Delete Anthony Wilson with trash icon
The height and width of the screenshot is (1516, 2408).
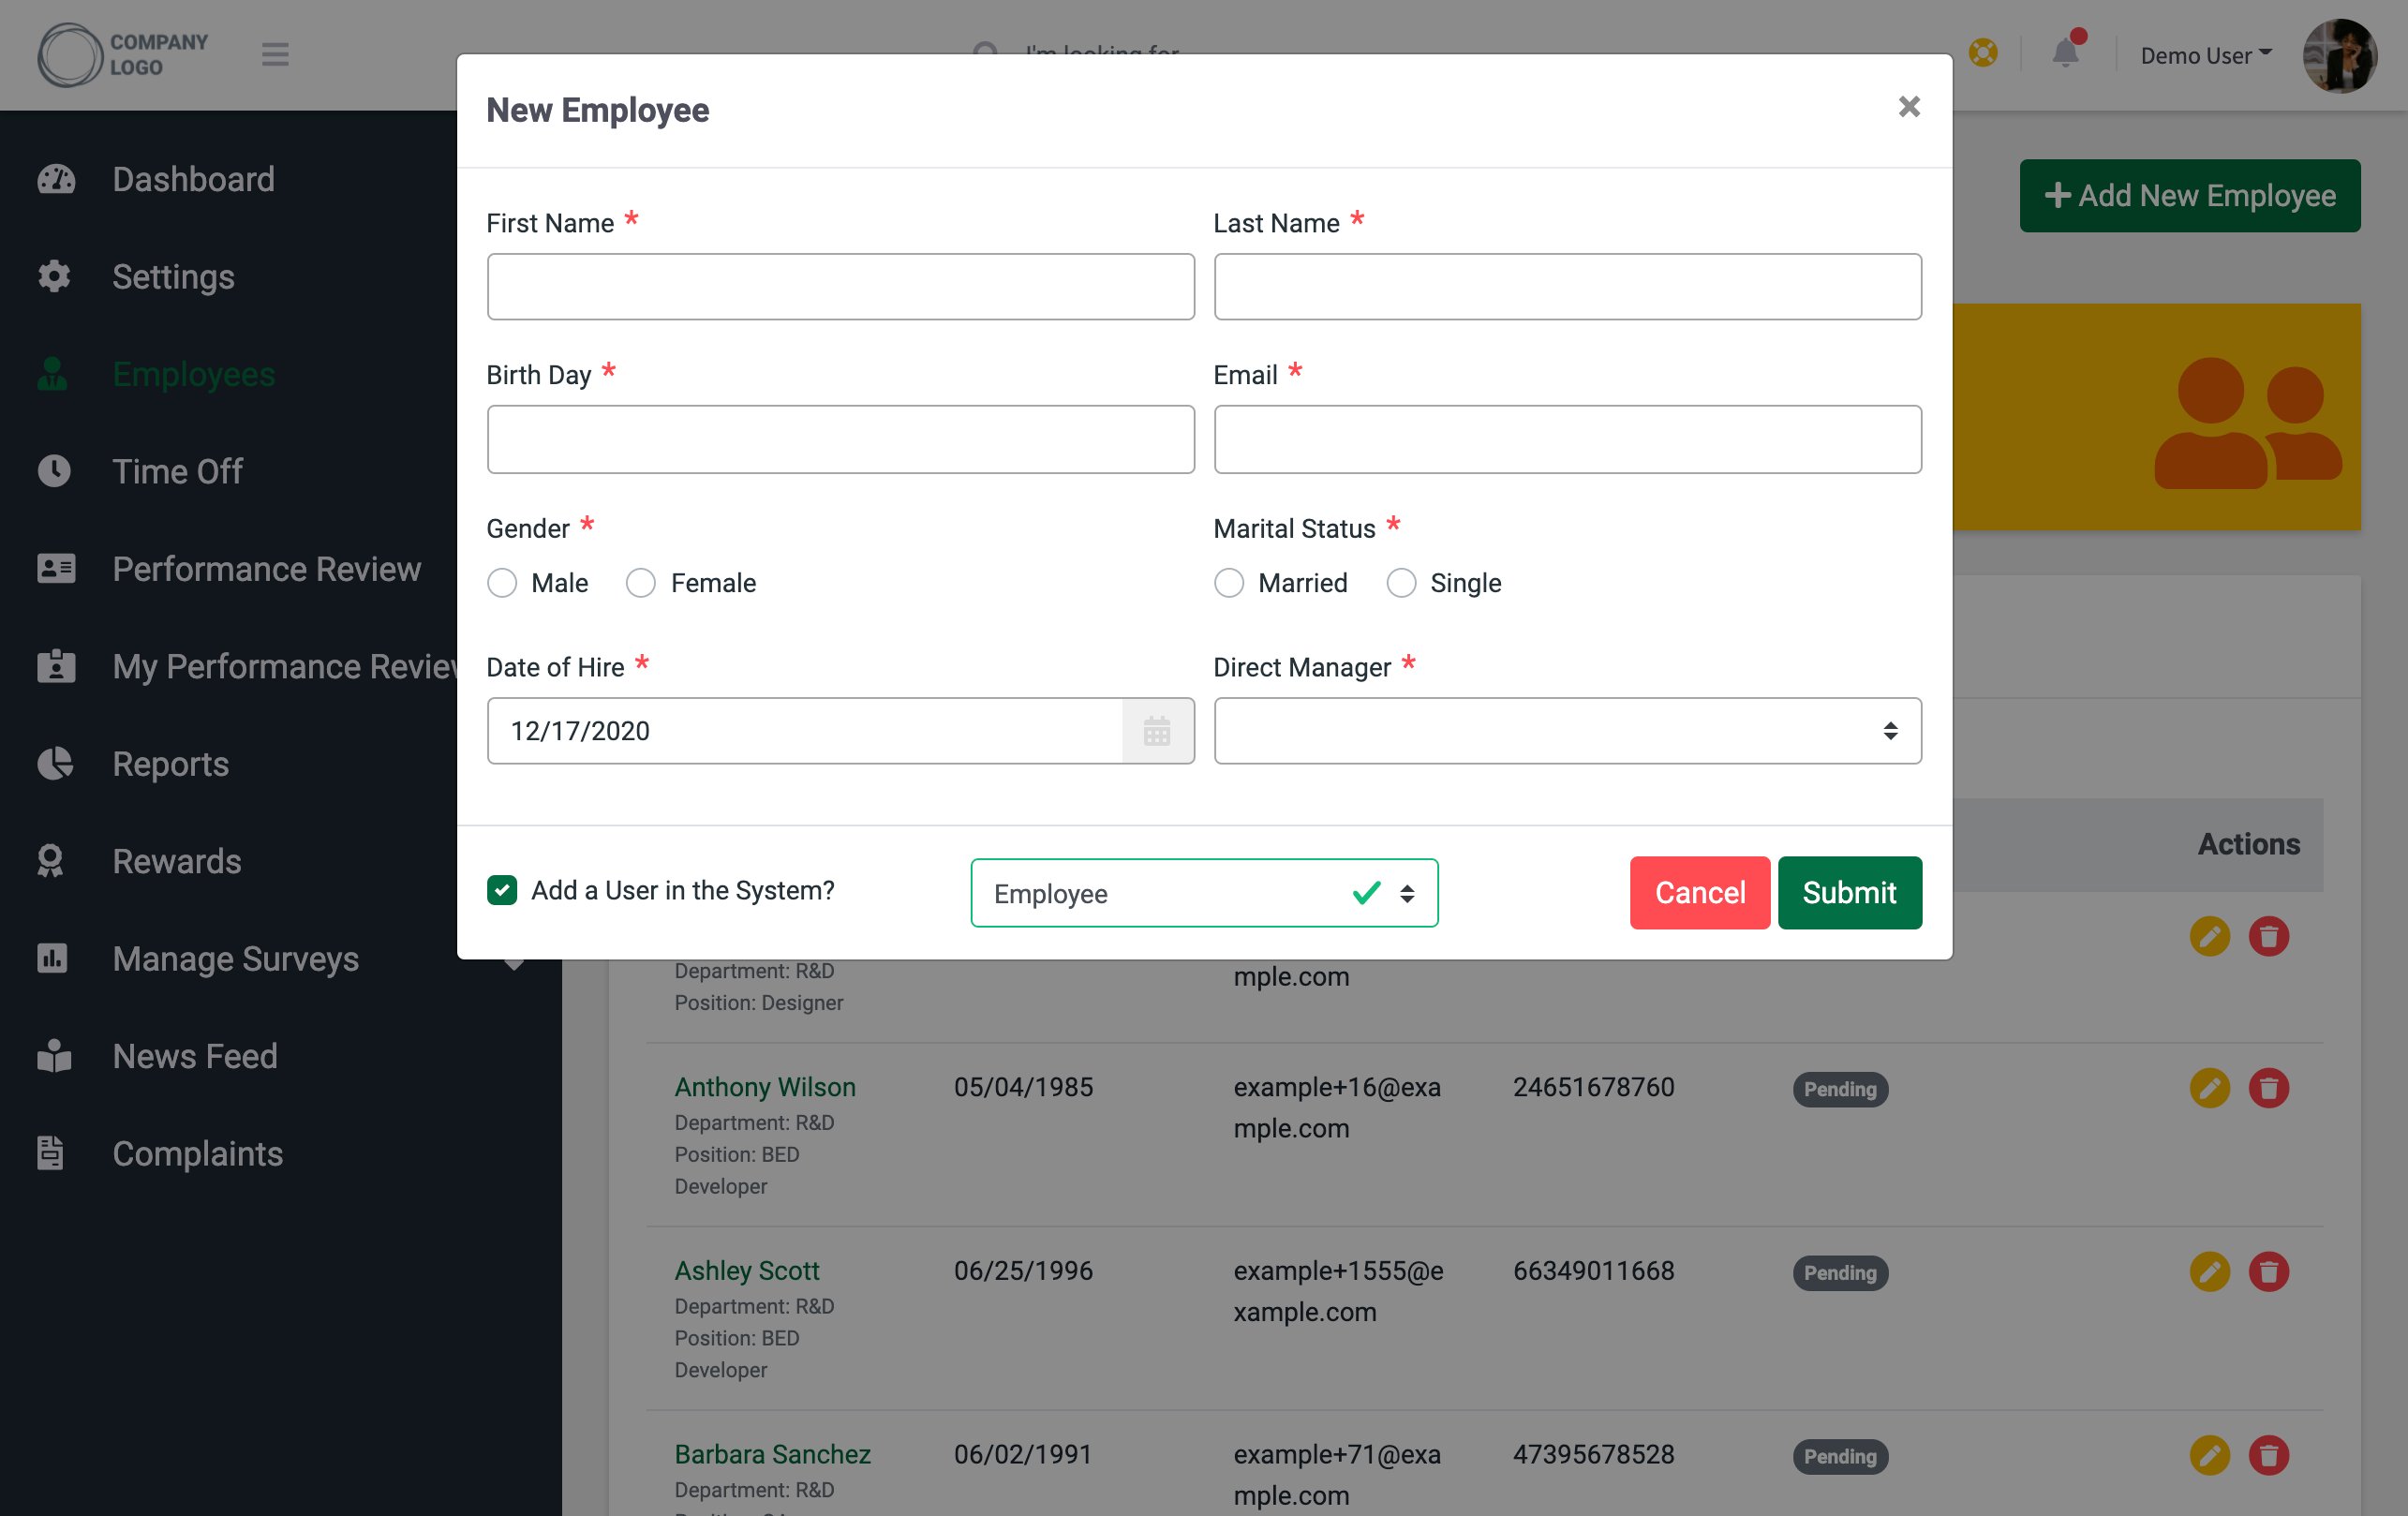click(2269, 1088)
